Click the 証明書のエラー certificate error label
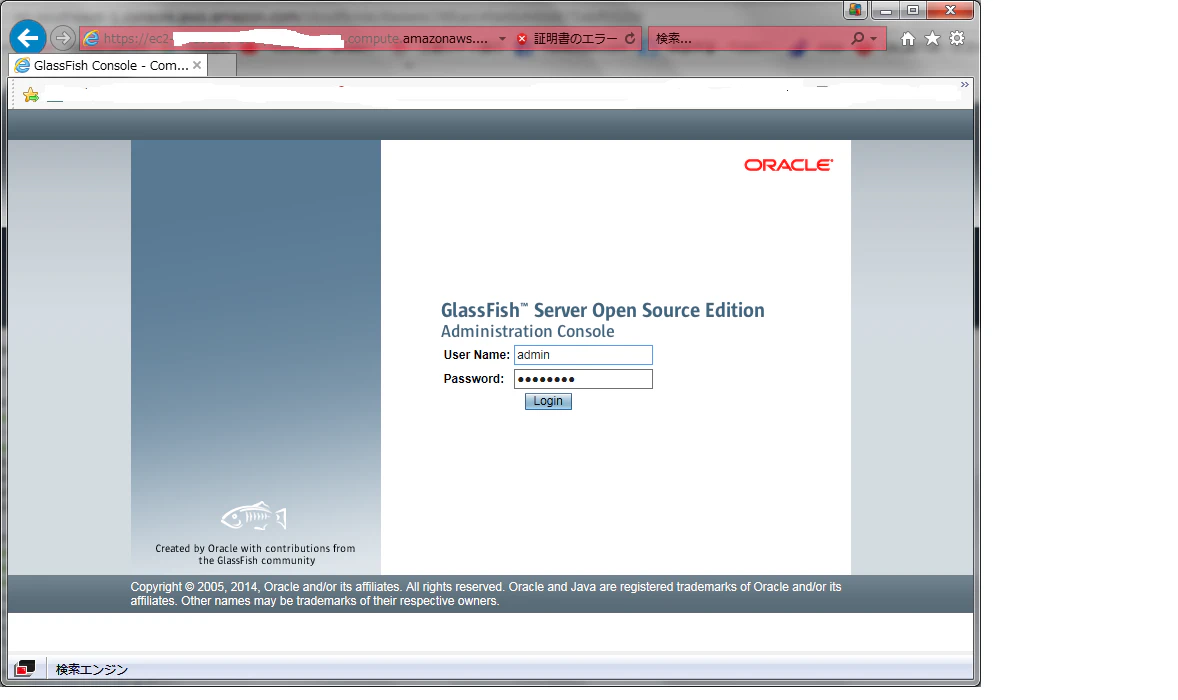The width and height of the screenshot is (1178, 700). [575, 38]
